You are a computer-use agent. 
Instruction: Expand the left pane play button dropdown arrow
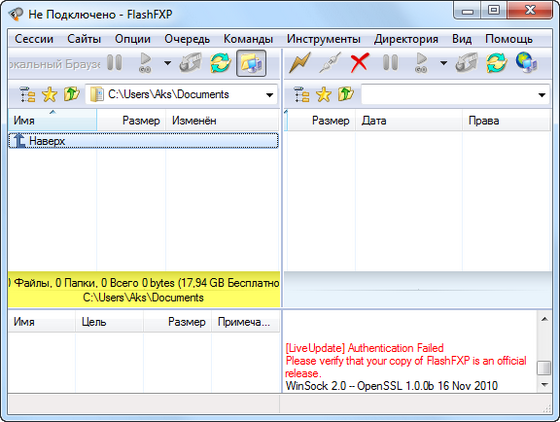tap(167, 63)
